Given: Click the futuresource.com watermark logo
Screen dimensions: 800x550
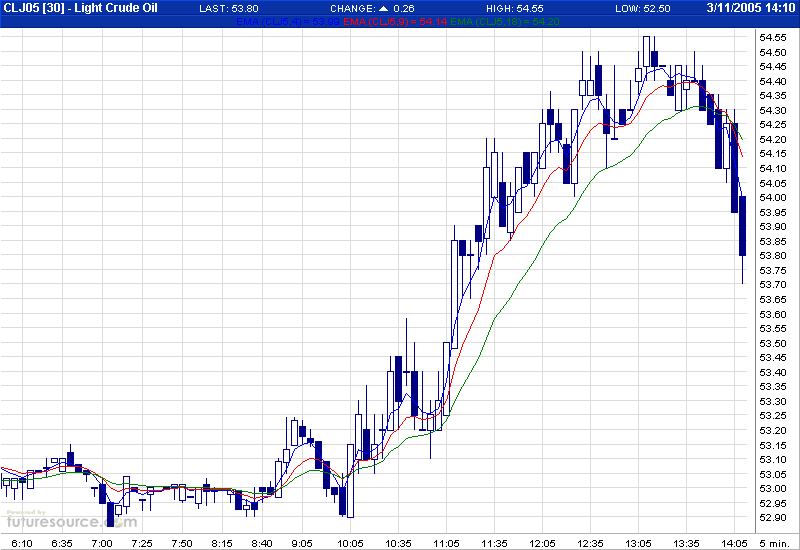Looking at the screenshot, I should tap(42, 520).
